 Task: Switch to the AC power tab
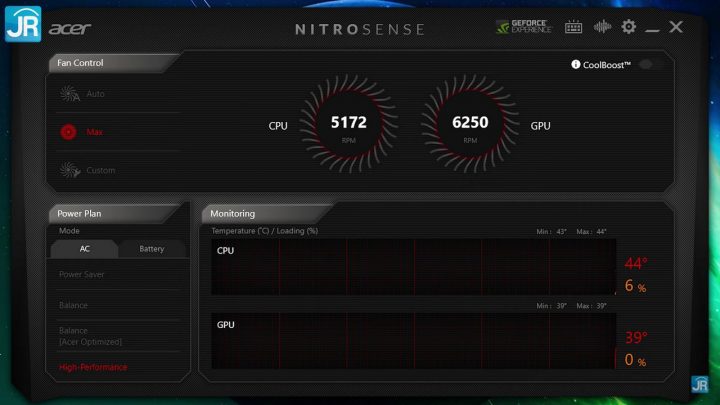85,249
